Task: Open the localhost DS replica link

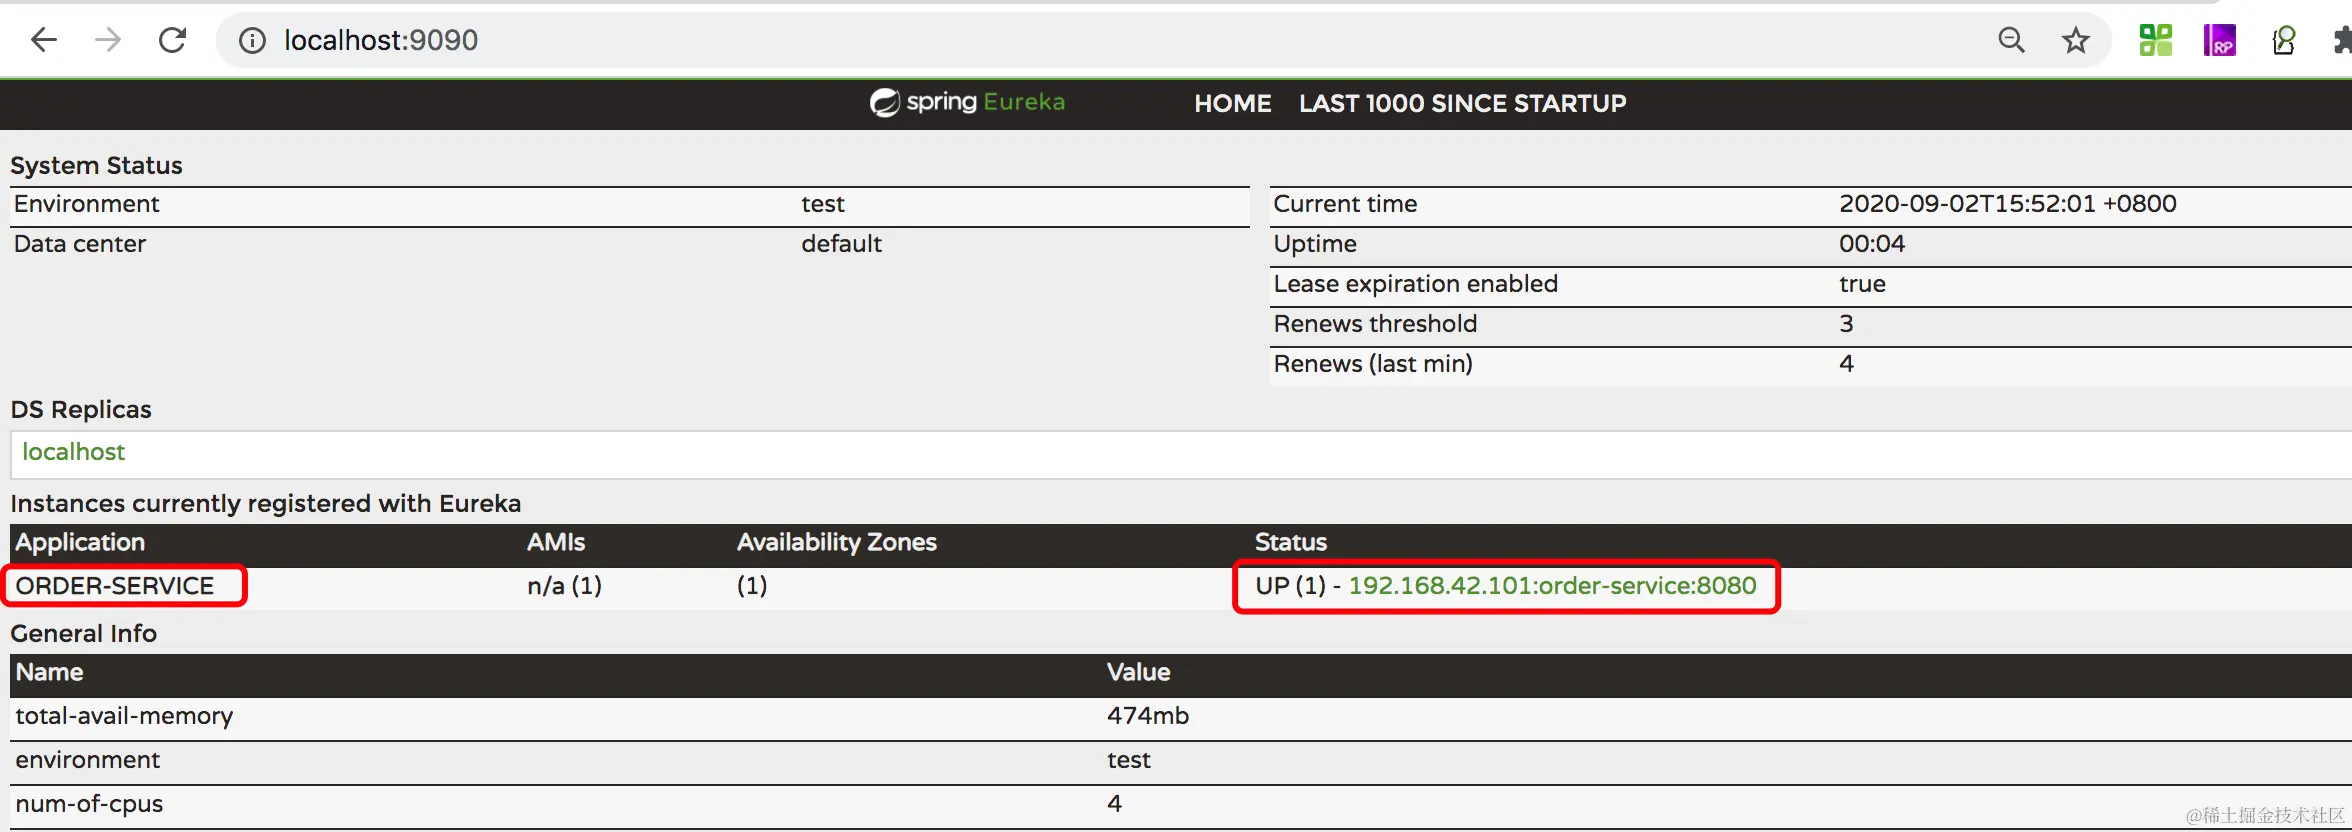Action: click(x=74, y=452)
